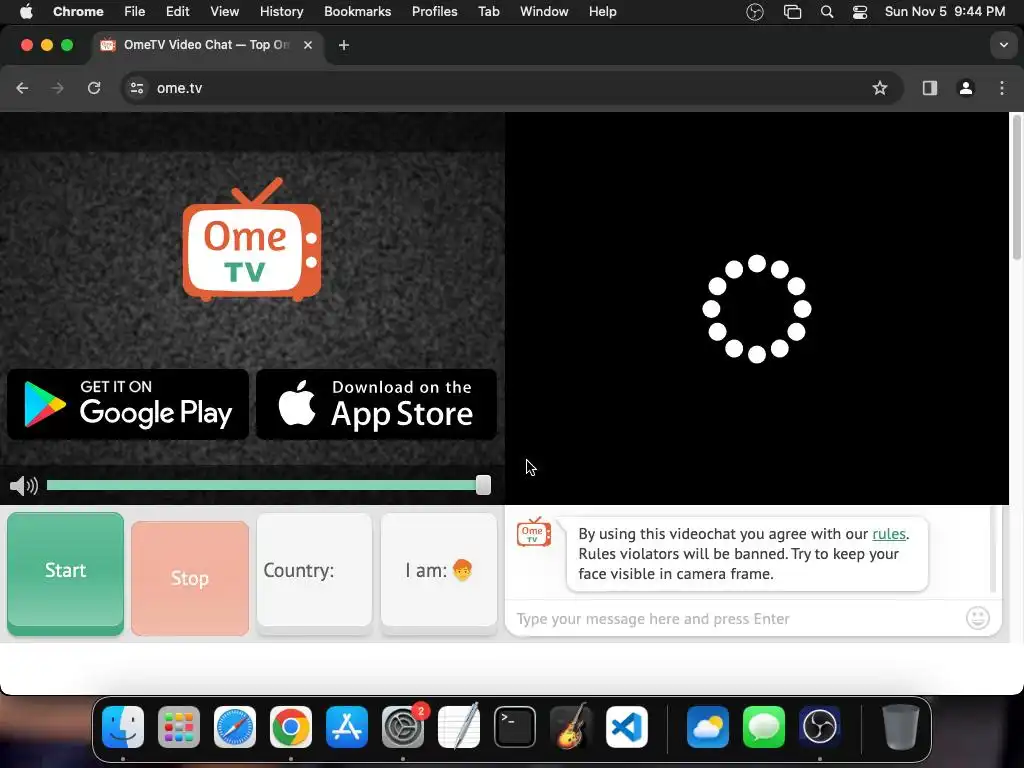Open the View menu
The image size is (1024, 768).
(225, 12)
